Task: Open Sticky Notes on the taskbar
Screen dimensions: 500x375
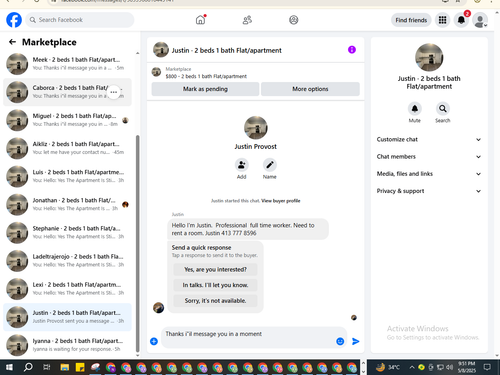Action: pos(80,367)
